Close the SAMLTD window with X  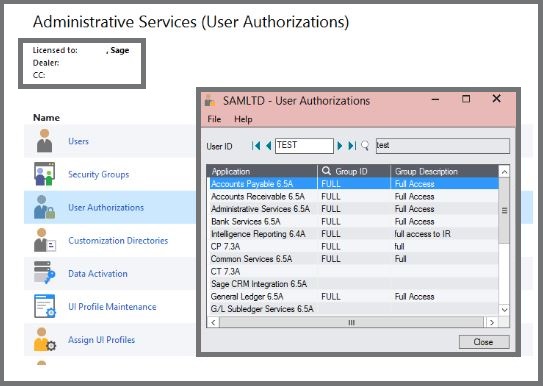point(497,99)
